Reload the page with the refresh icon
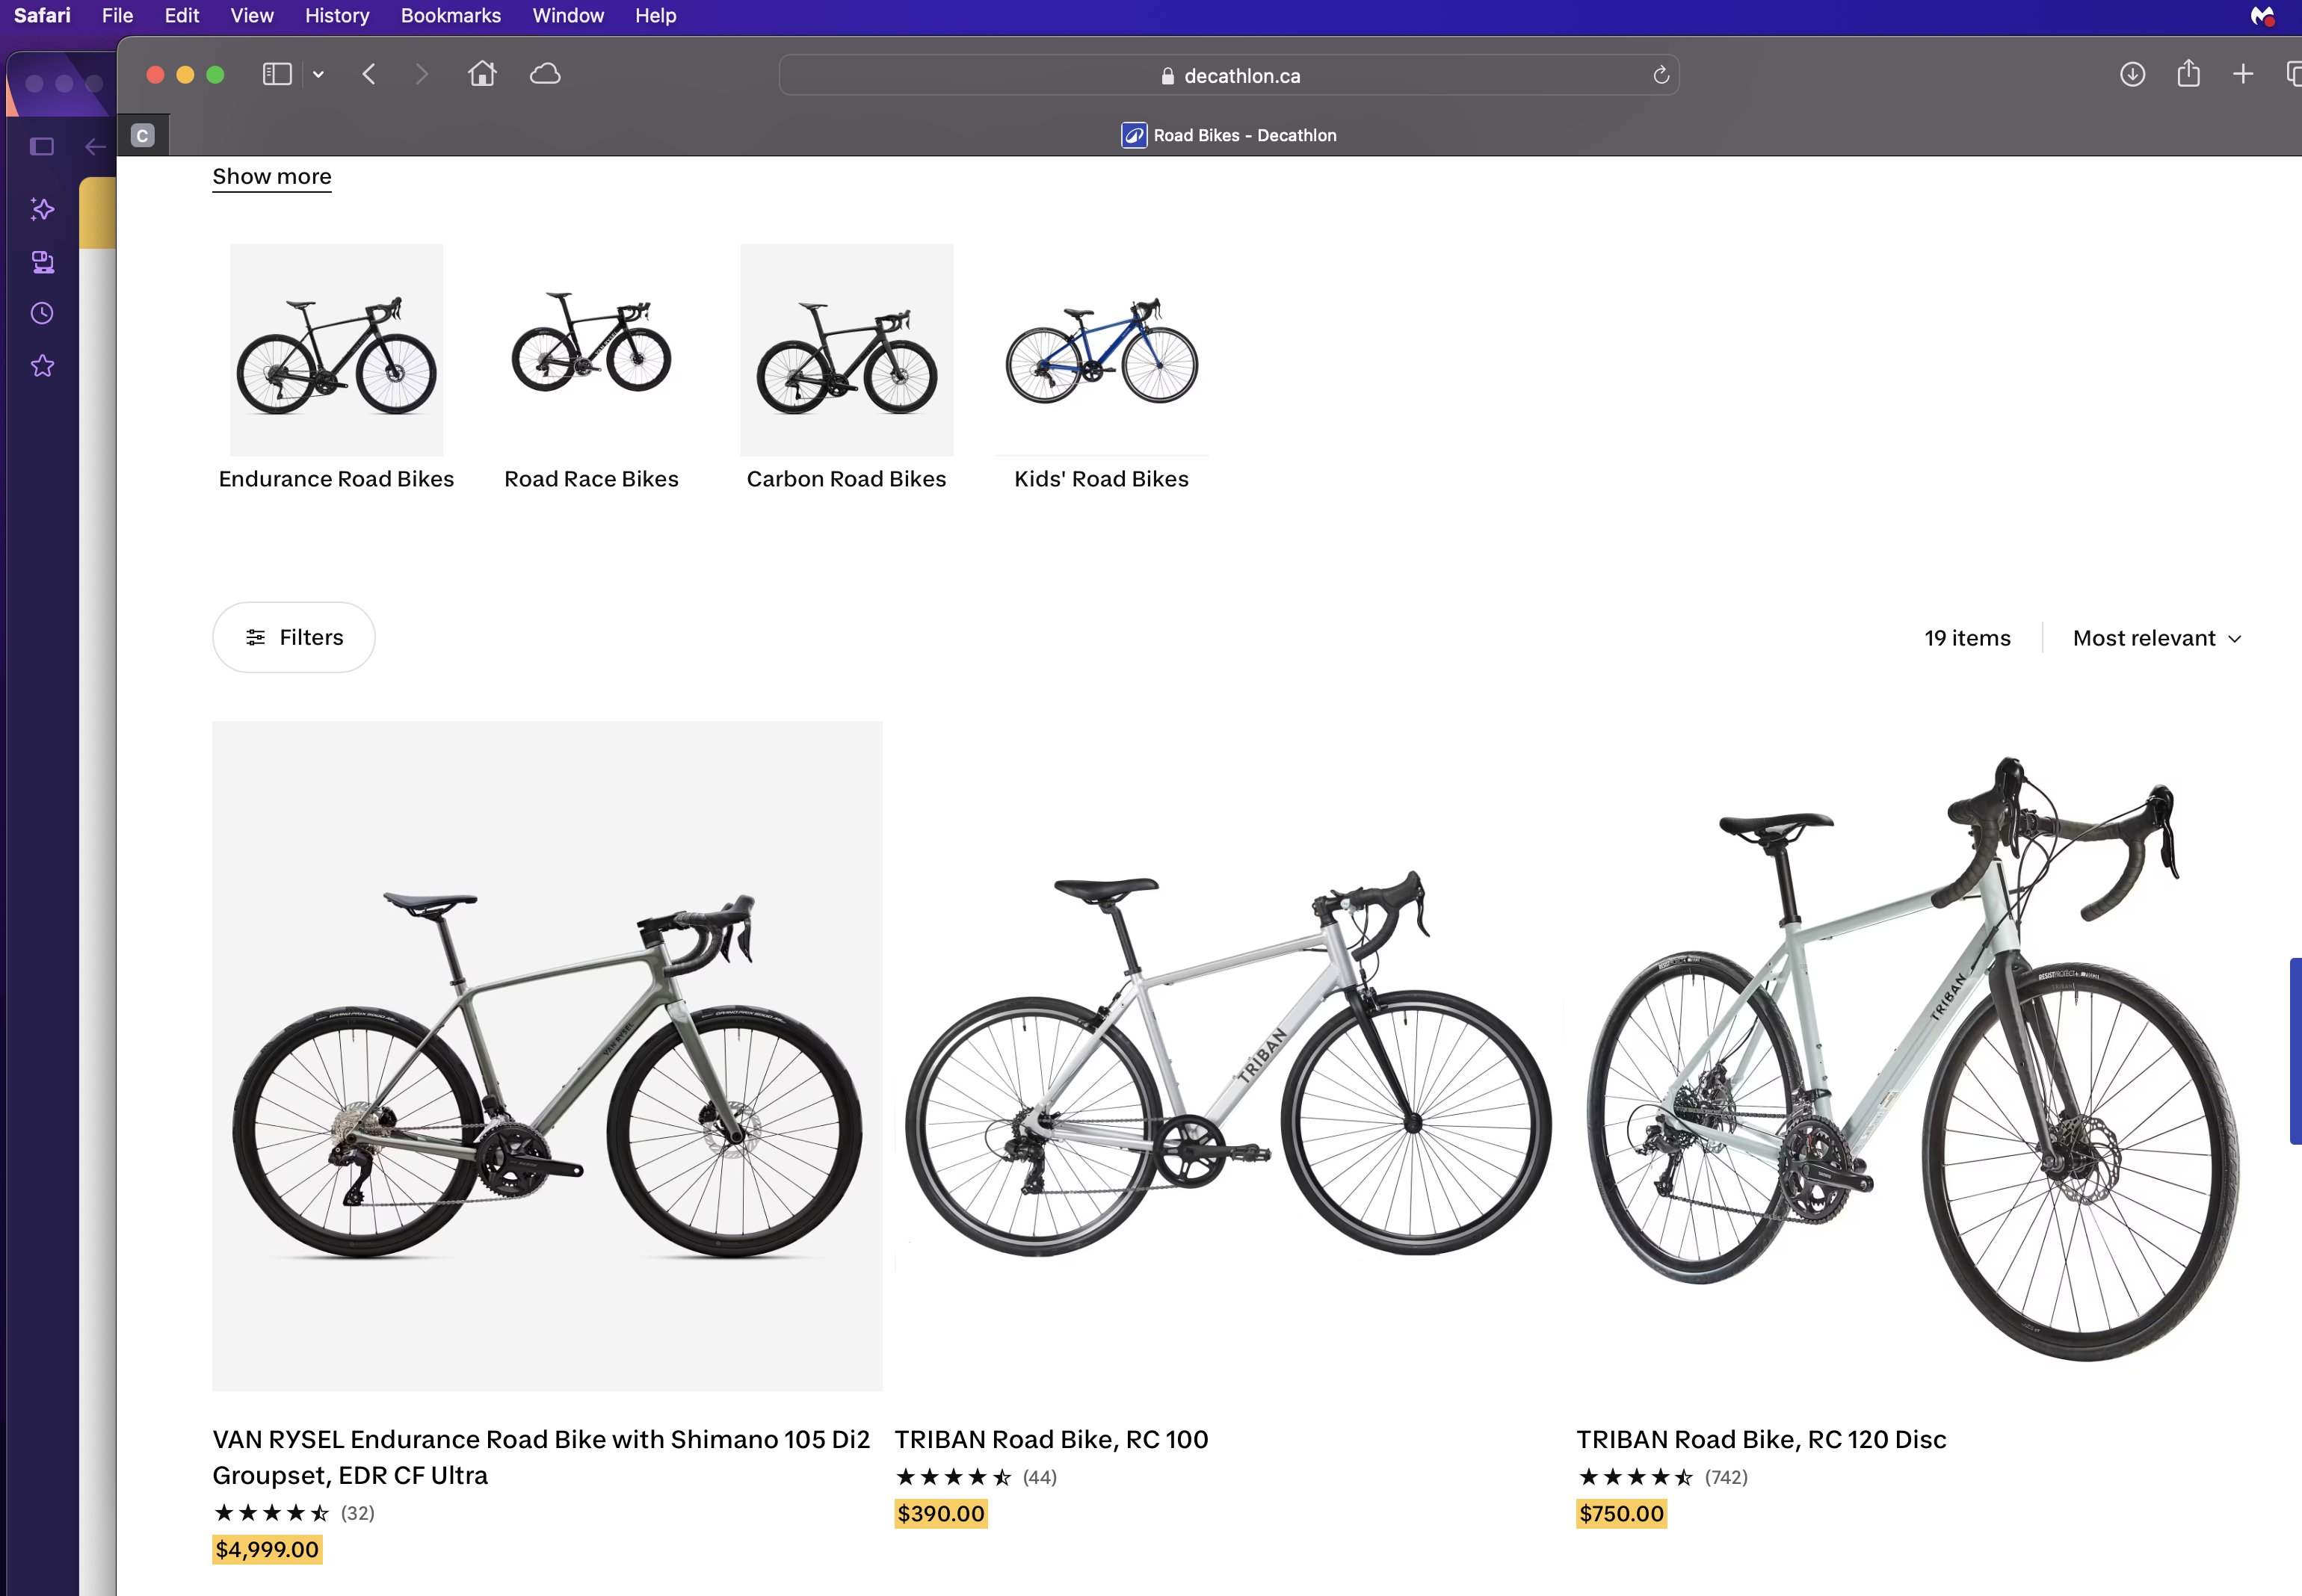Image resolution: width=2302 pixels, height=1596 pixels. point(1661,75)
